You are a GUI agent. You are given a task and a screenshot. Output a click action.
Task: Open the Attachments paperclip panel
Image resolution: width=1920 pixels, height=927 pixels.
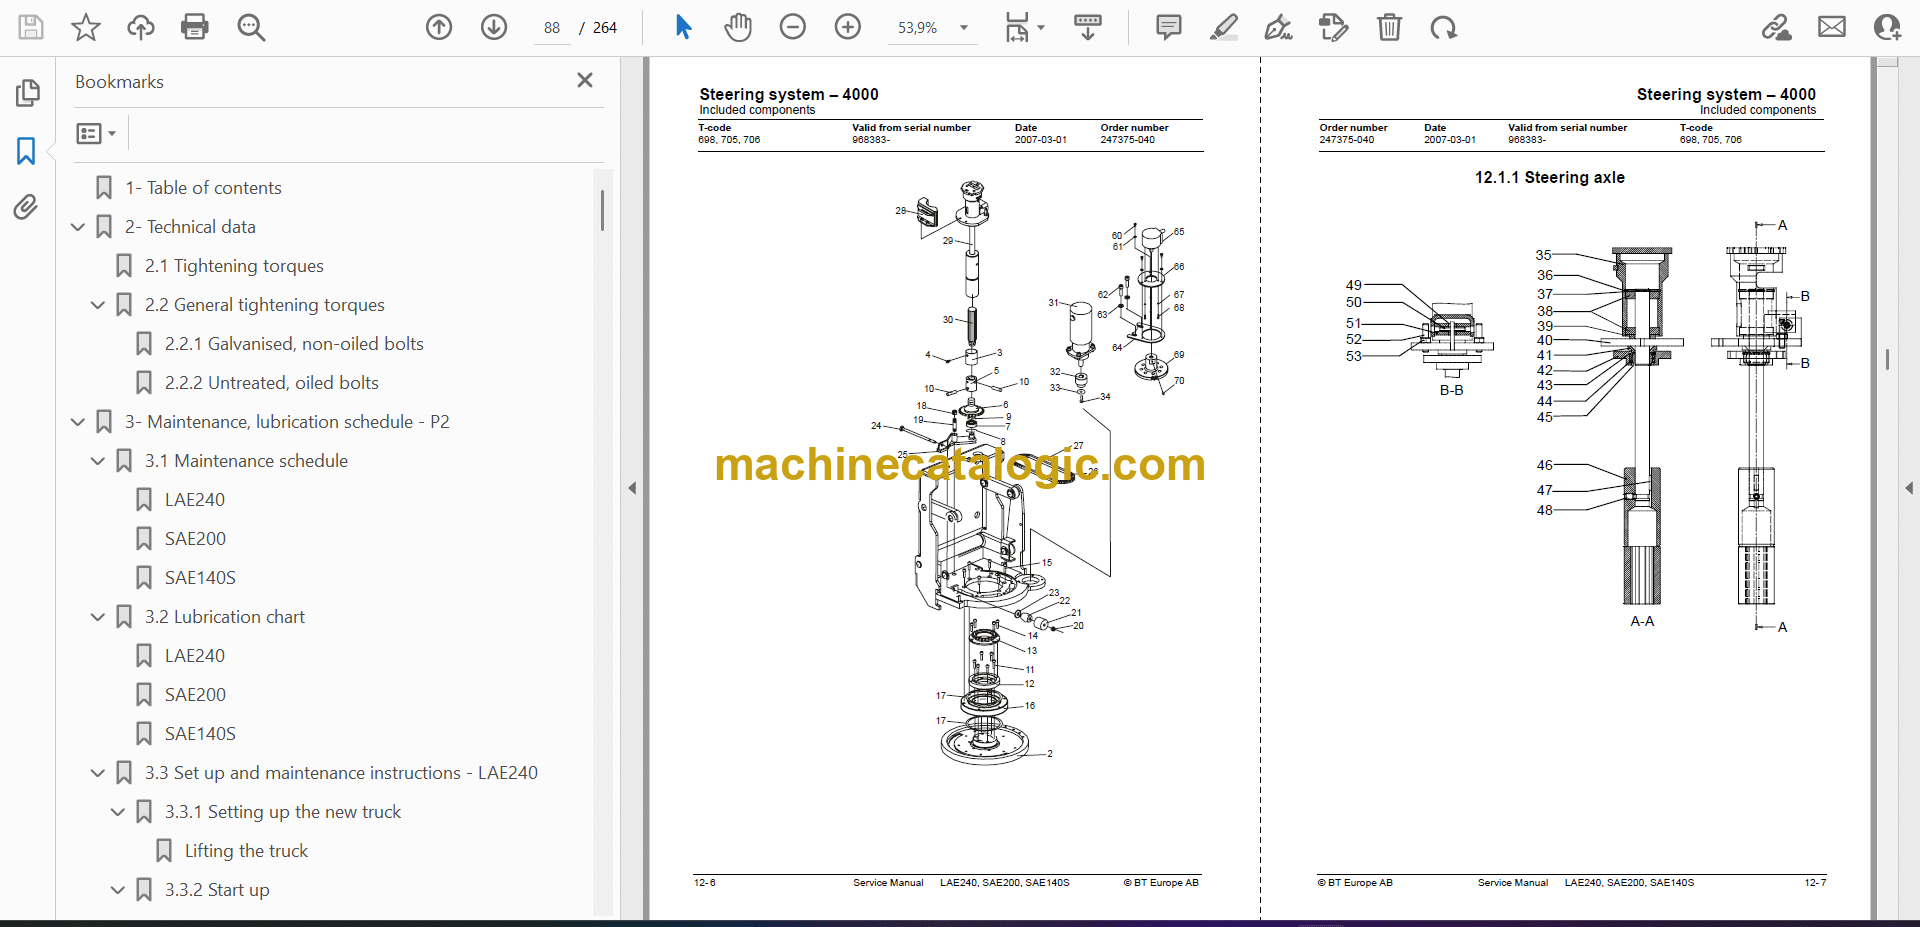click(26, 207)
